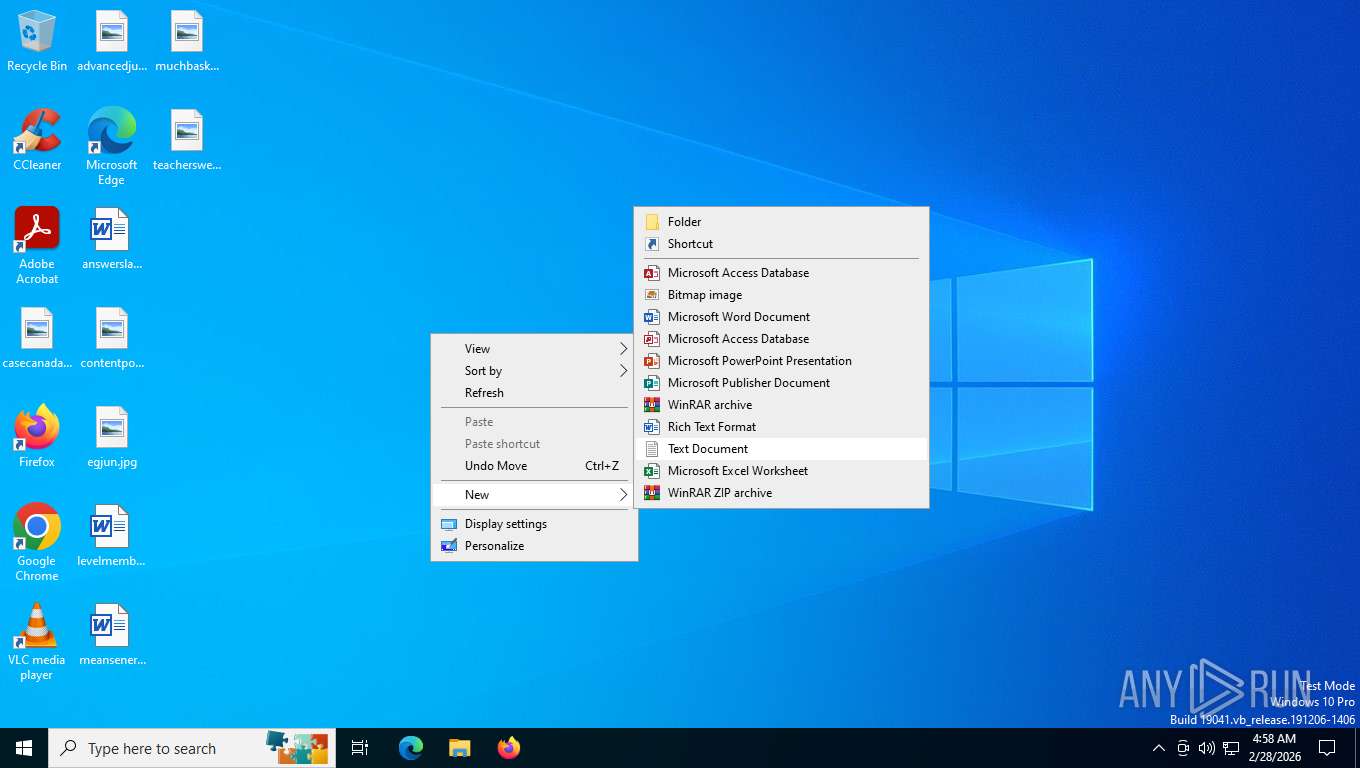1360x768 pixels.
Task: Select the levelmemb... Word document icon
Action: (112, 536)
